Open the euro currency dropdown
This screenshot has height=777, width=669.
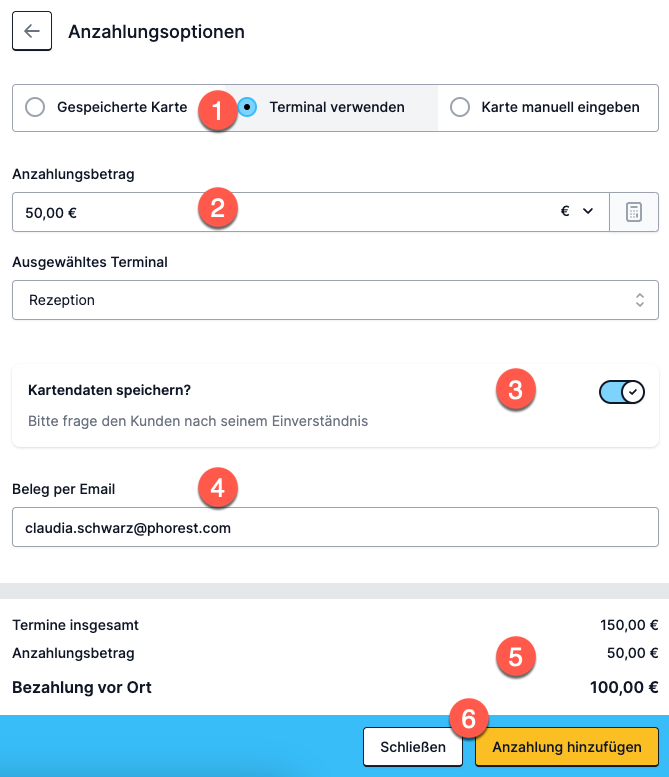[577, 211]
